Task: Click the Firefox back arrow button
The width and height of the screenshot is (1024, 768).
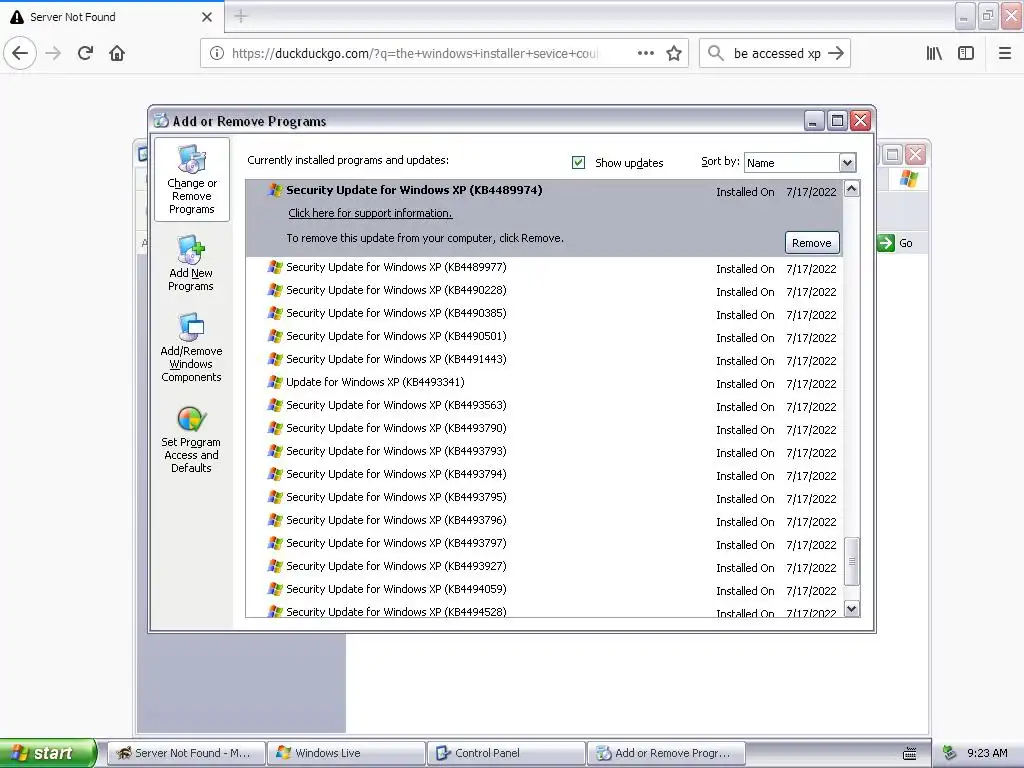Action: 20,54
